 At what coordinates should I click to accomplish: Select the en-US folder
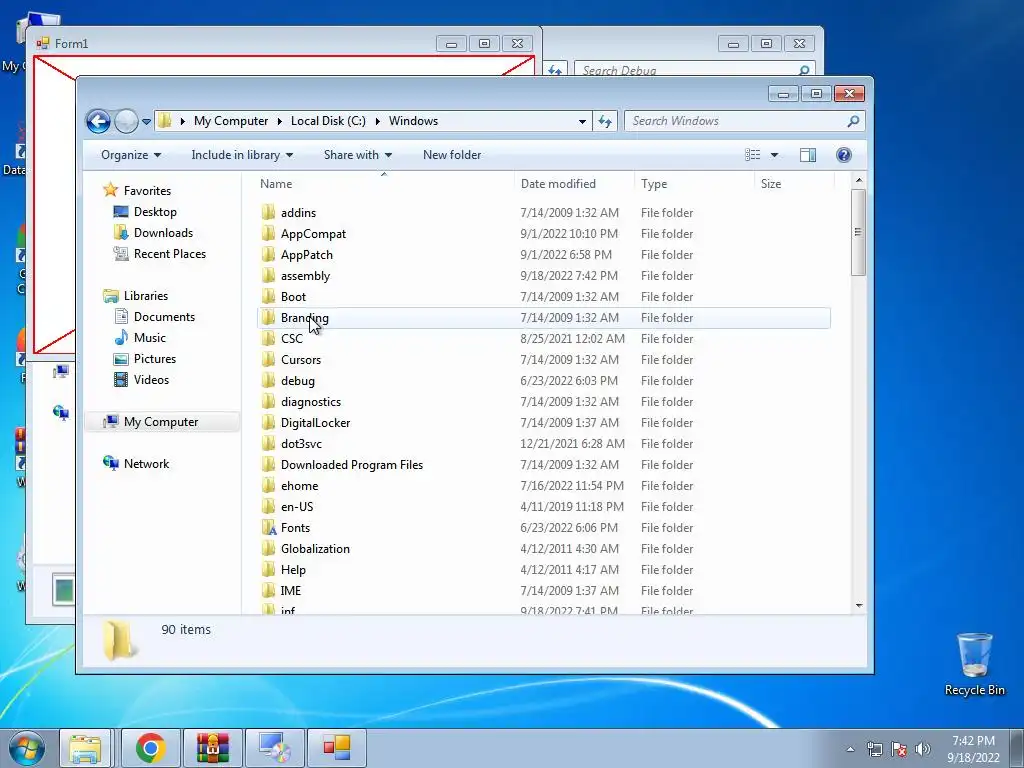tap(296, 507)
